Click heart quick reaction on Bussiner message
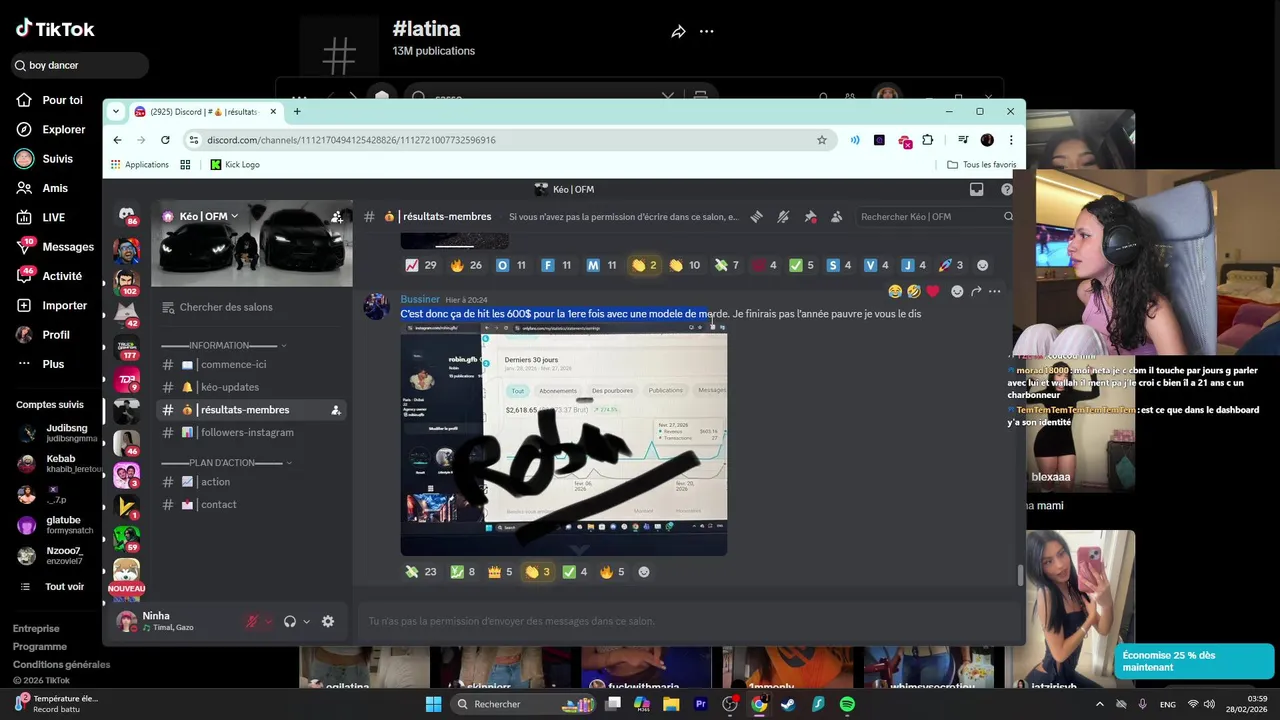 tap(933, 291)
